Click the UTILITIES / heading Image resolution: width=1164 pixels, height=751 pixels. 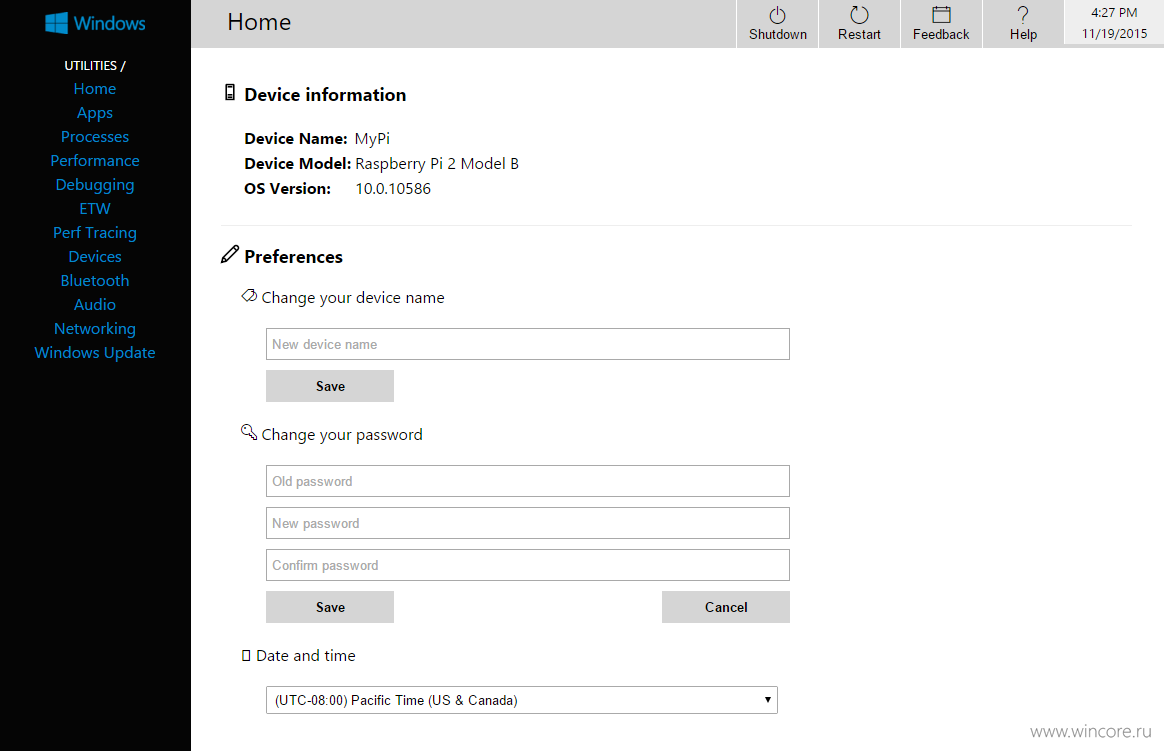click(x=95, y=65)
